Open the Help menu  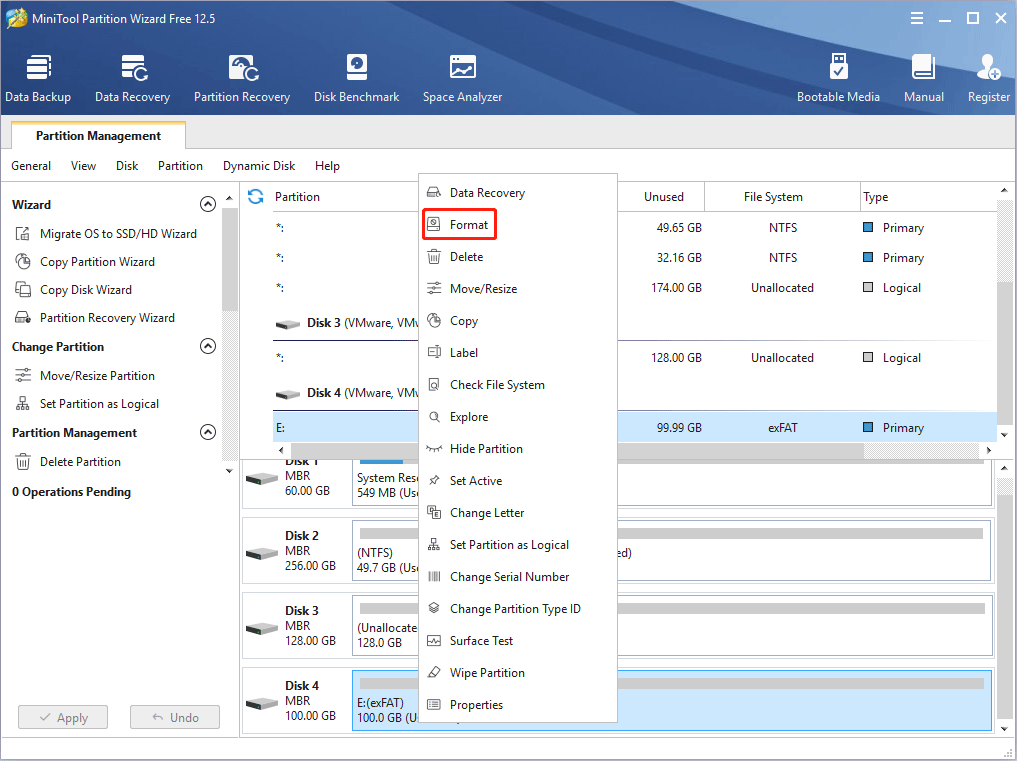pyautogui.click(x=328, y=166)
